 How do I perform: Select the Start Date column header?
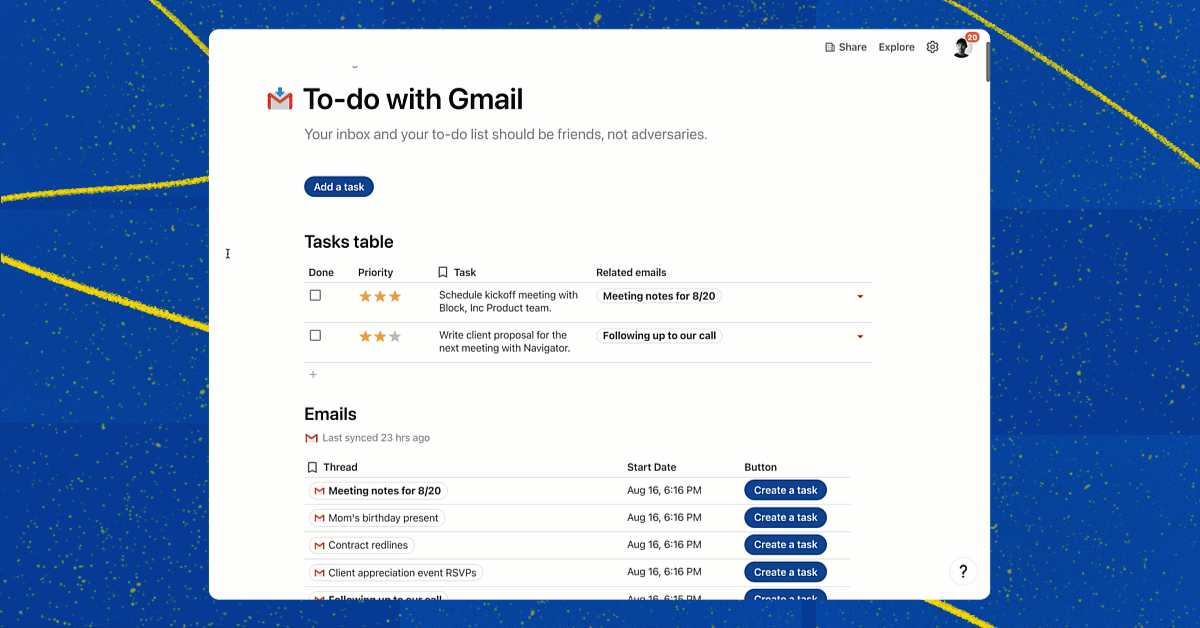point(652,467)
